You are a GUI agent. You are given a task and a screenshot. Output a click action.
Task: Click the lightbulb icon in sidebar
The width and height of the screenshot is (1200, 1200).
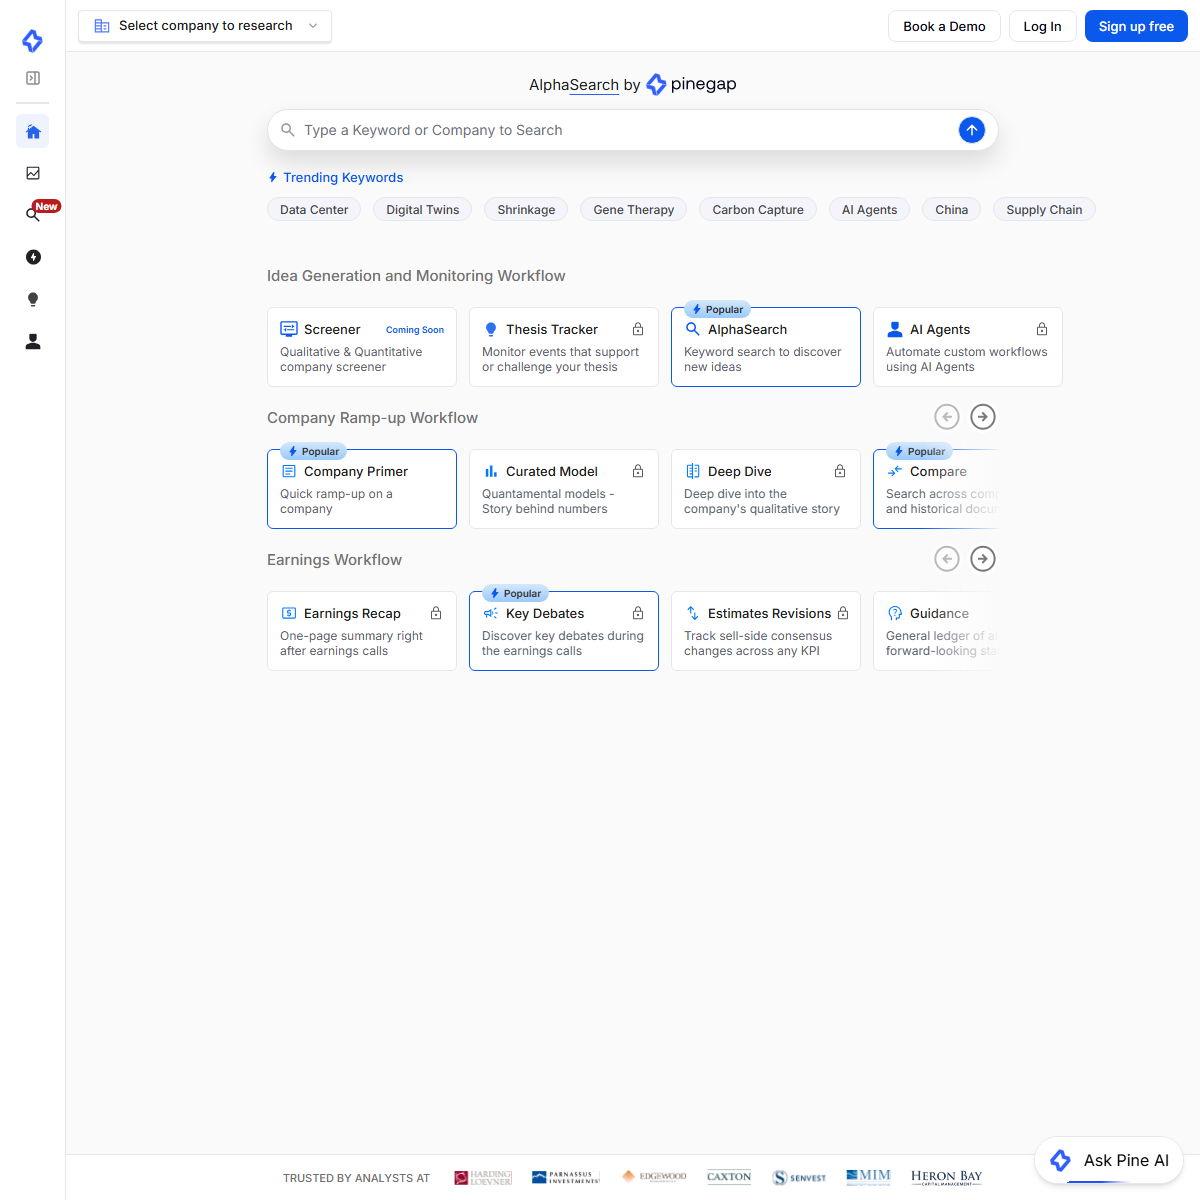pyautogui.click(x=33, y=299)
